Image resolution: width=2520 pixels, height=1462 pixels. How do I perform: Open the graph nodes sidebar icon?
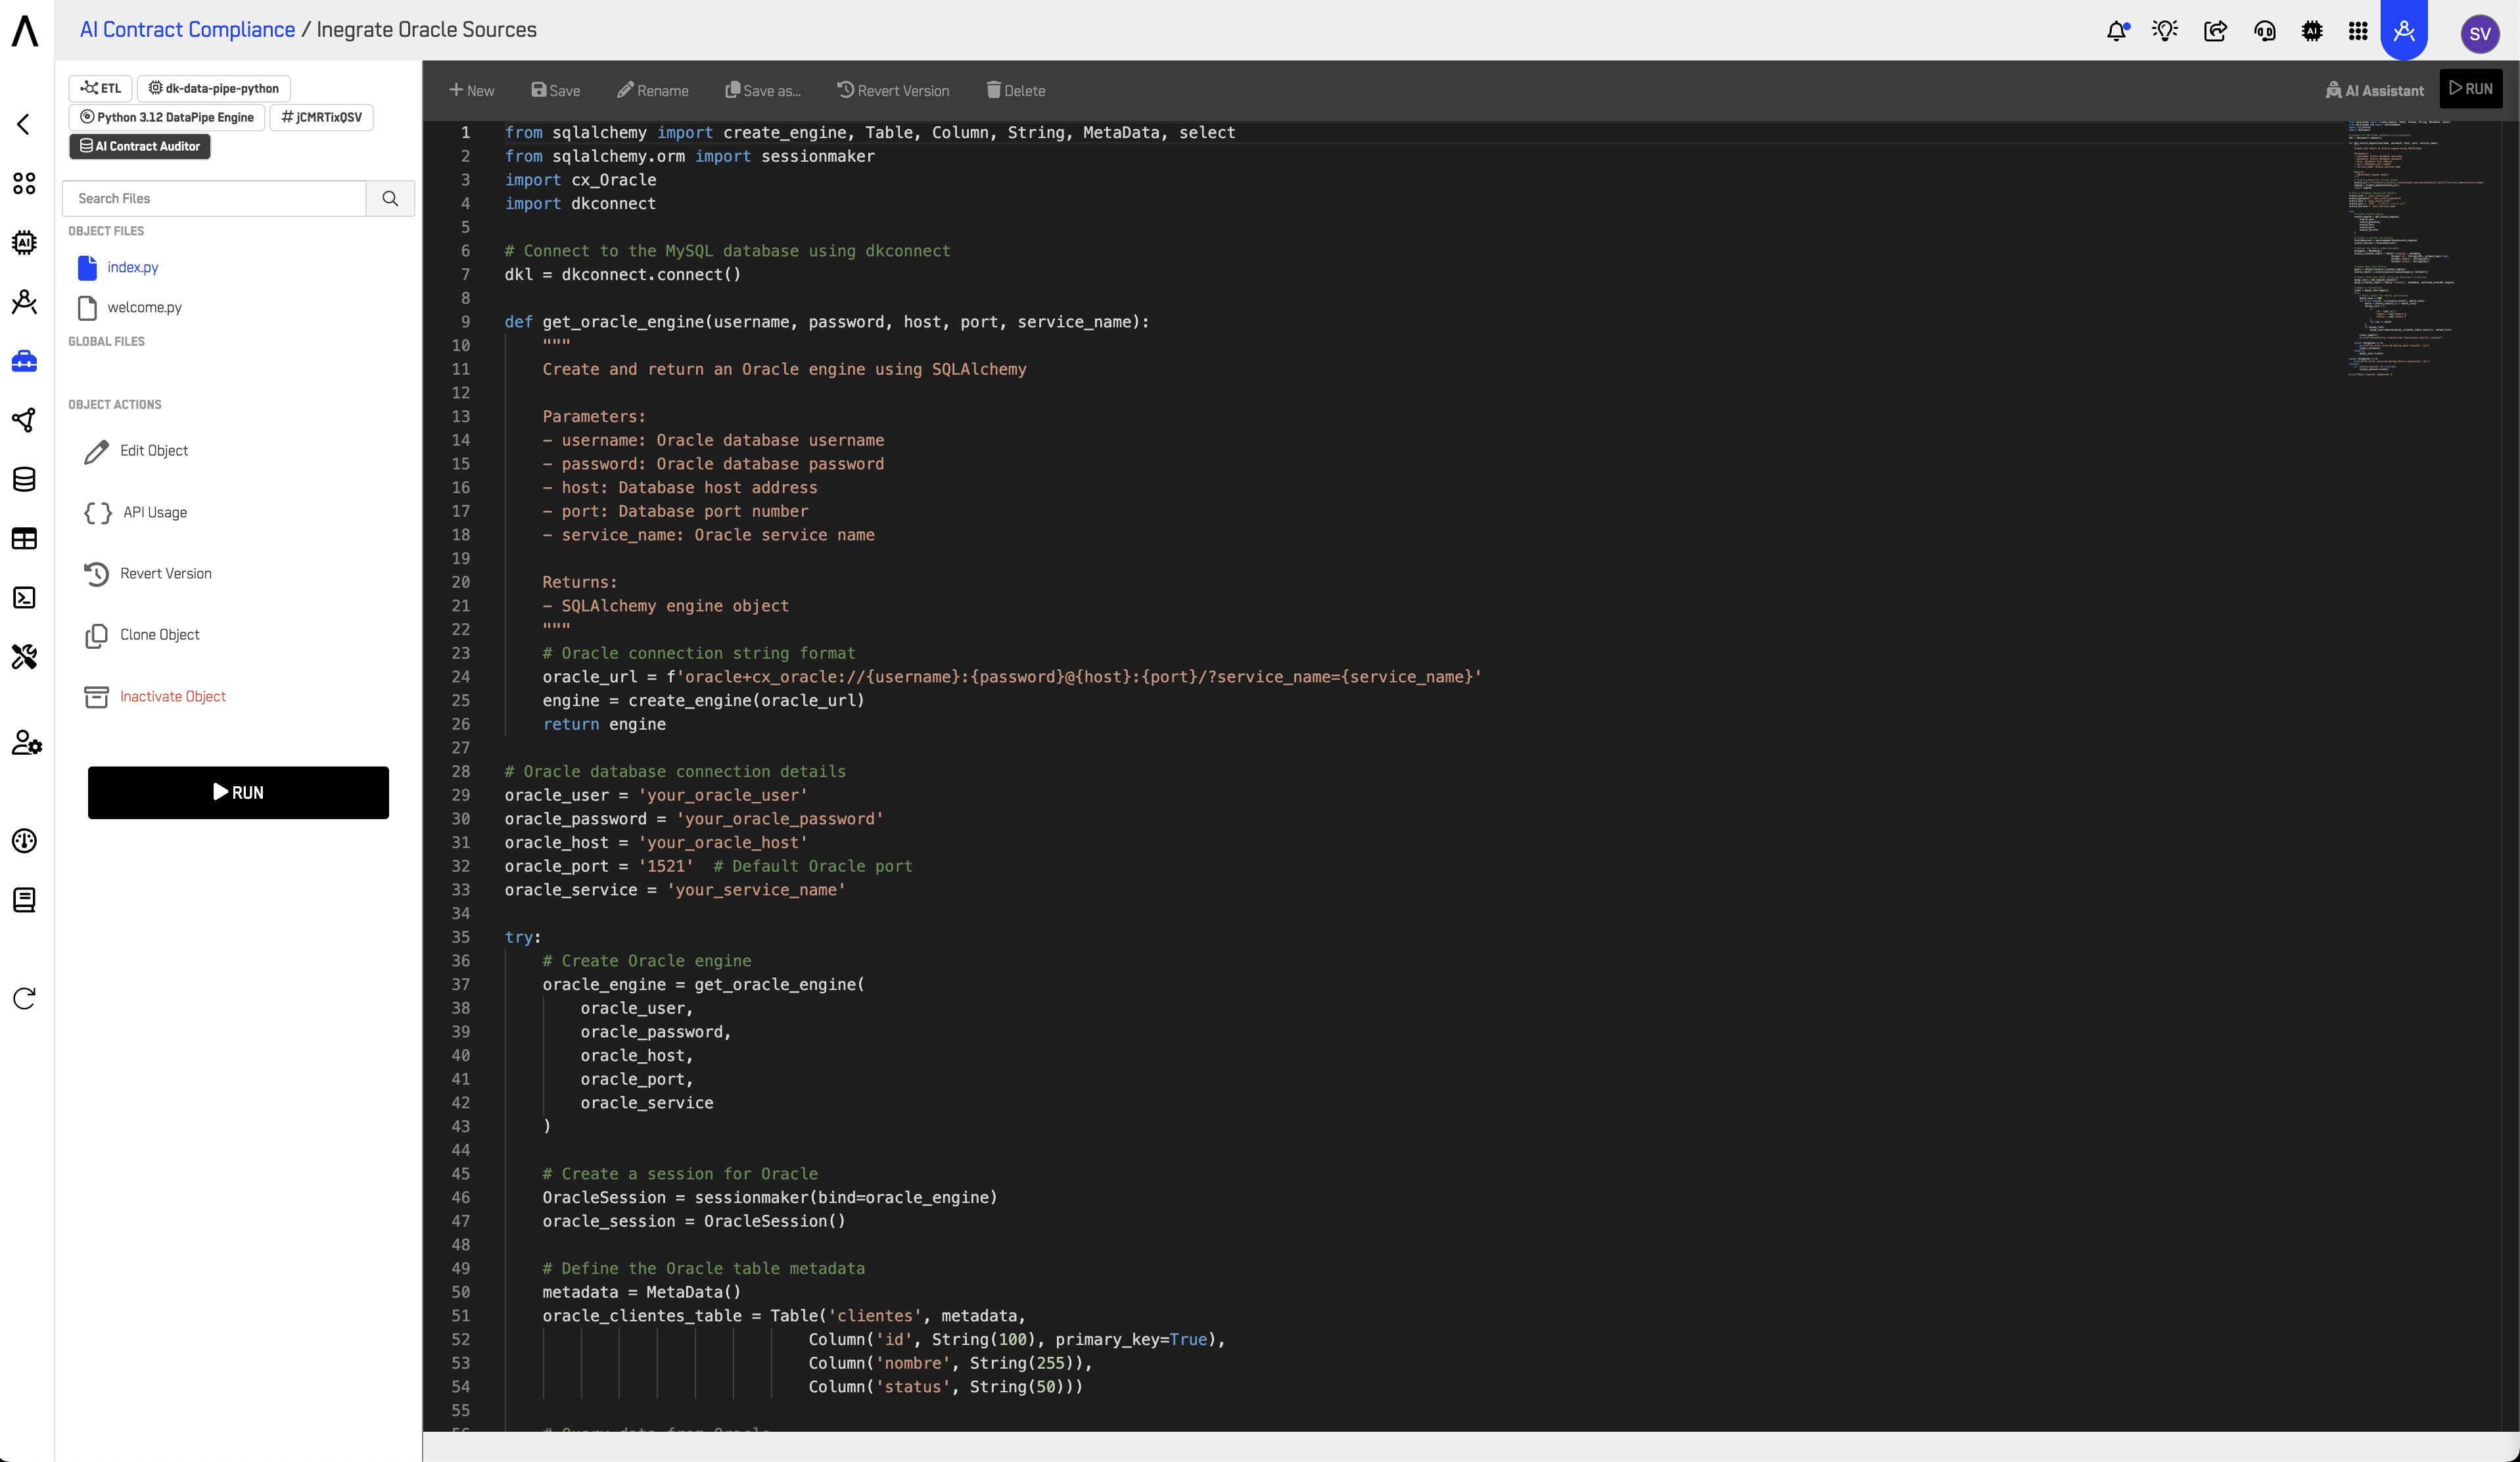(24, 420)
